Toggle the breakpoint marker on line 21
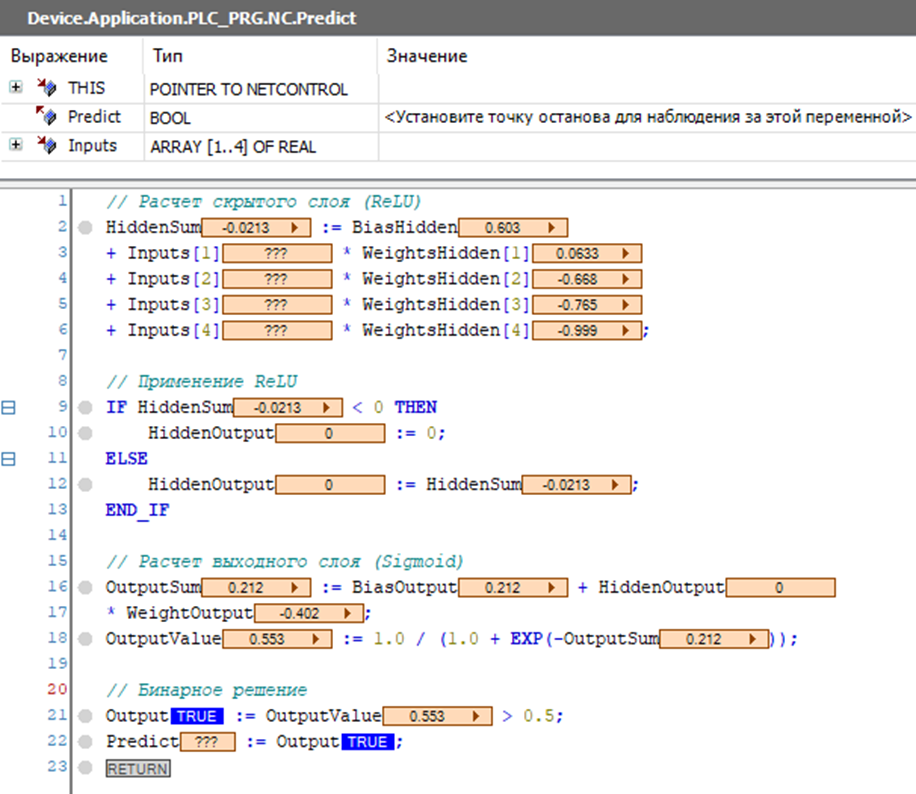The width and height of the screenshot is (916, 794). [85, 715]
